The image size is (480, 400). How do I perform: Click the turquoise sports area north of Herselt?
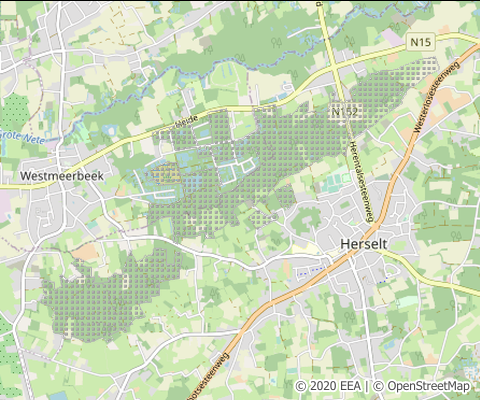click(x=337, y=182)
